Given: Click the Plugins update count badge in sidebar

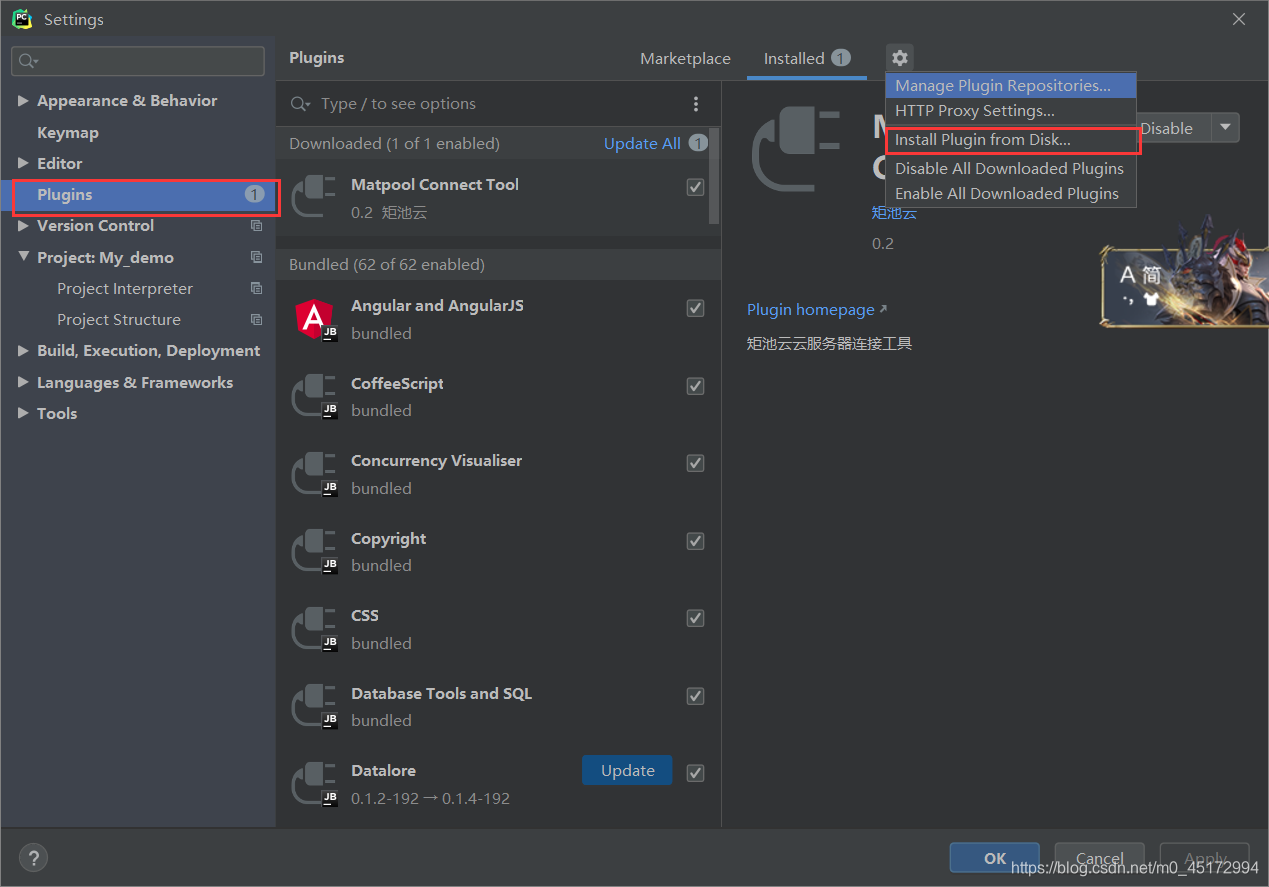Looking at the screenshot, I should click(x=255, y=194).
